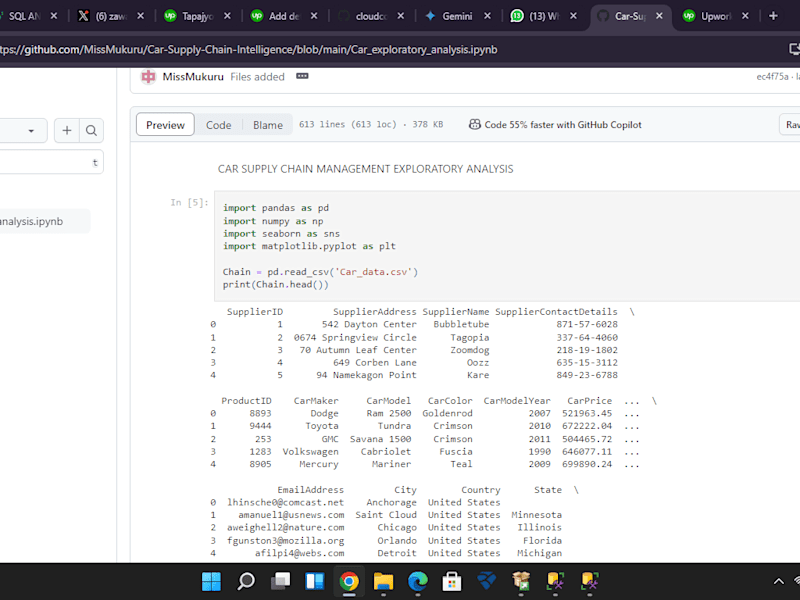The width and height of the screenshot is (800, 600).
Task: Switch to the Code view tab
Action: click(218, 125)
